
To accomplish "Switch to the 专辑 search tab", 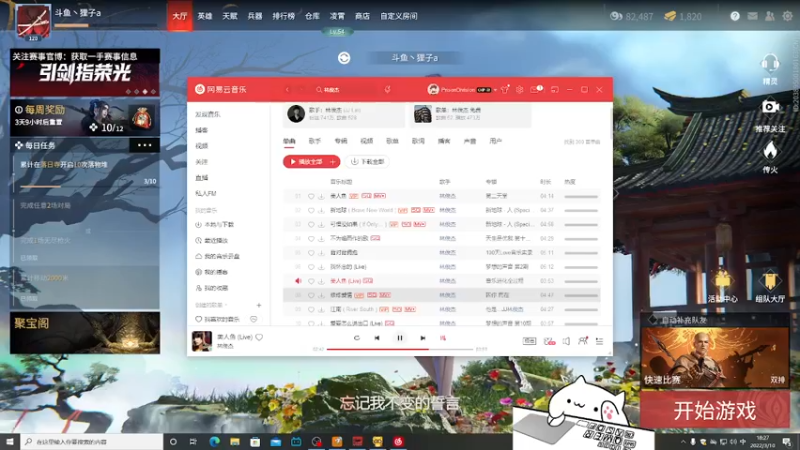I will coord(341,141).
